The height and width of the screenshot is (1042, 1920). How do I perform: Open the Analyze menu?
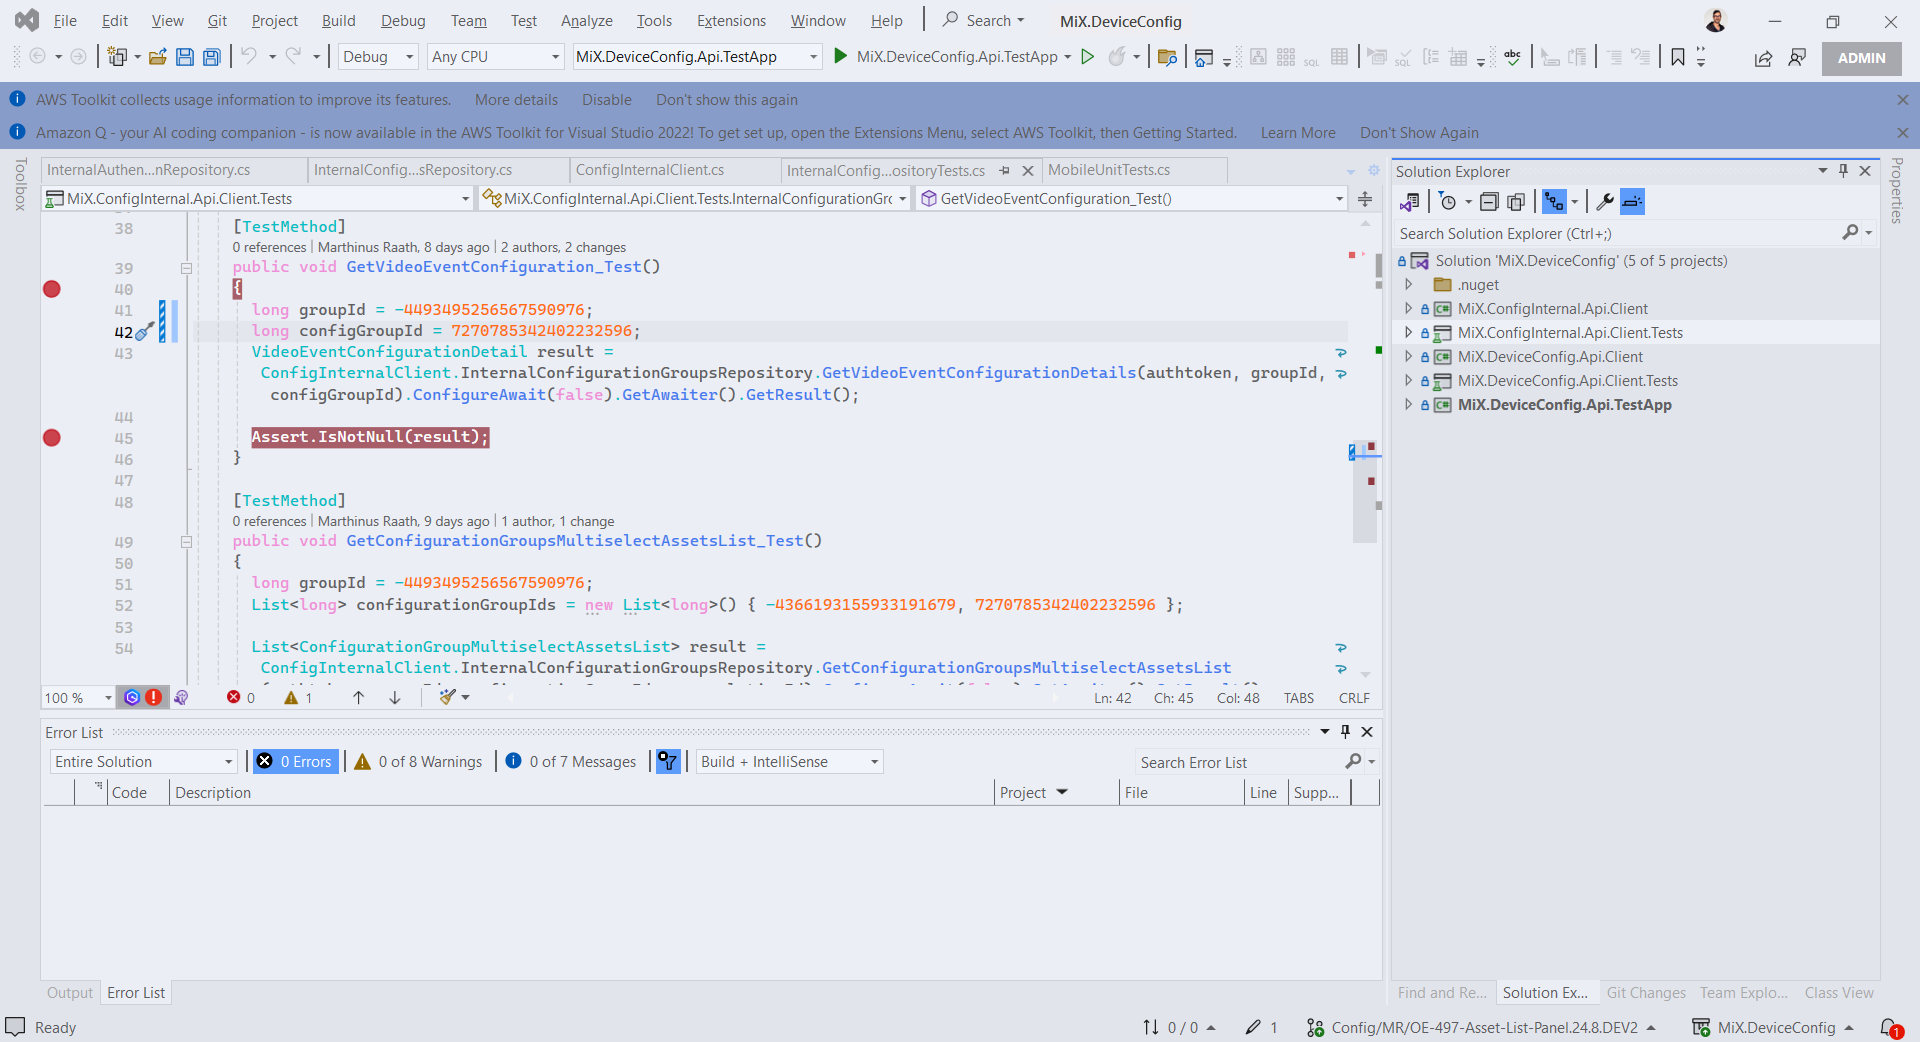586,21
